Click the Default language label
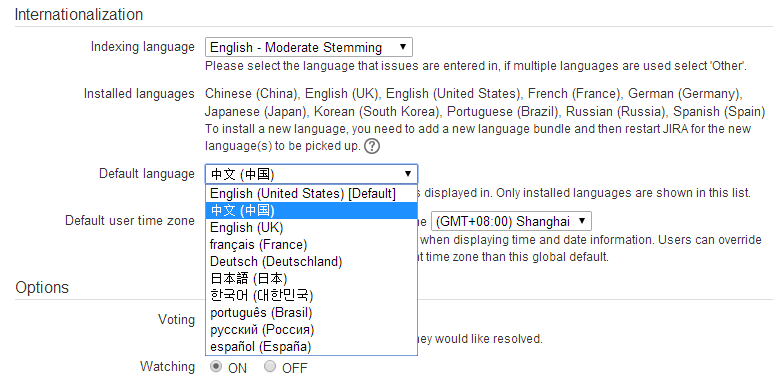This screenshot has height=381, width=779. click(147, 174)
